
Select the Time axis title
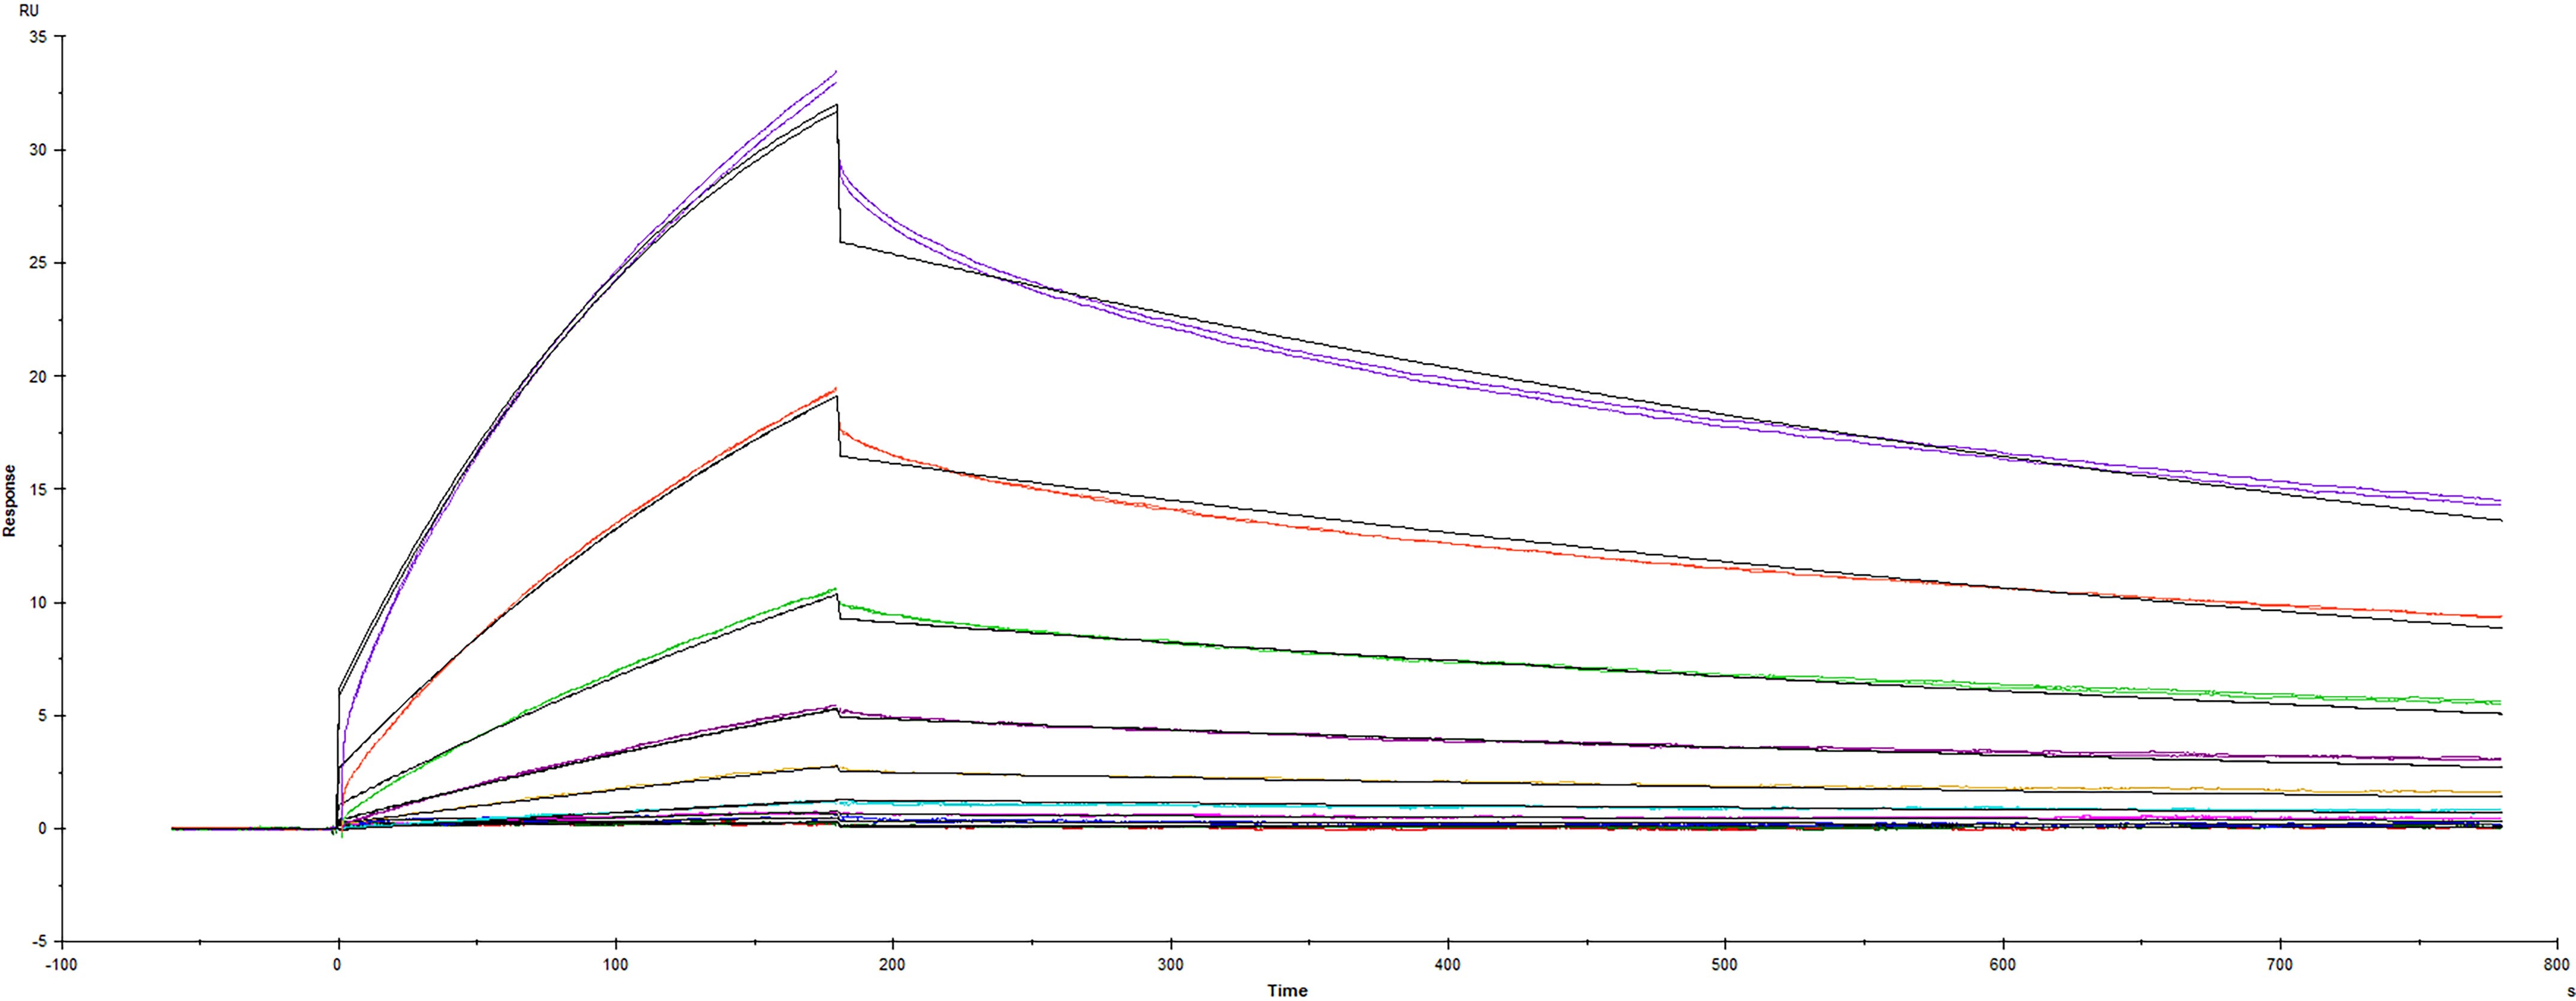[x=1287, y=990]
